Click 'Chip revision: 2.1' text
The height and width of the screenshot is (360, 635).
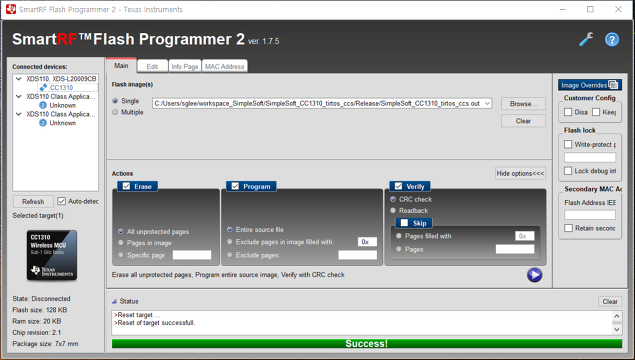37,332
